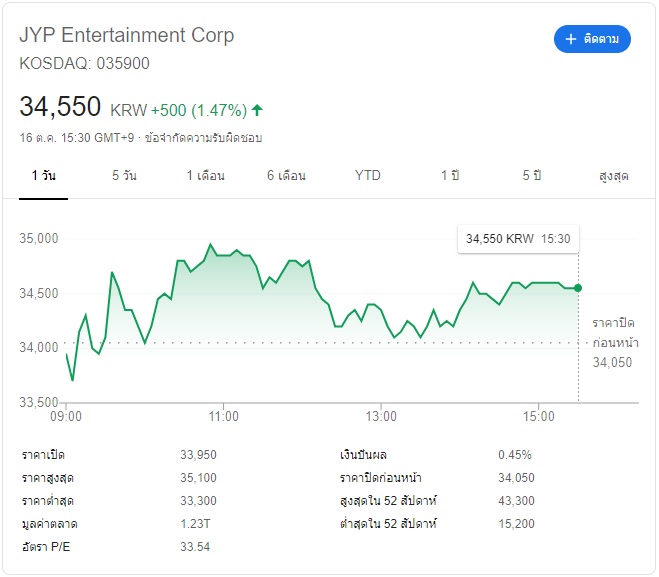Click the 34,000 price axis label
The image size is (659, 577).
39,348
